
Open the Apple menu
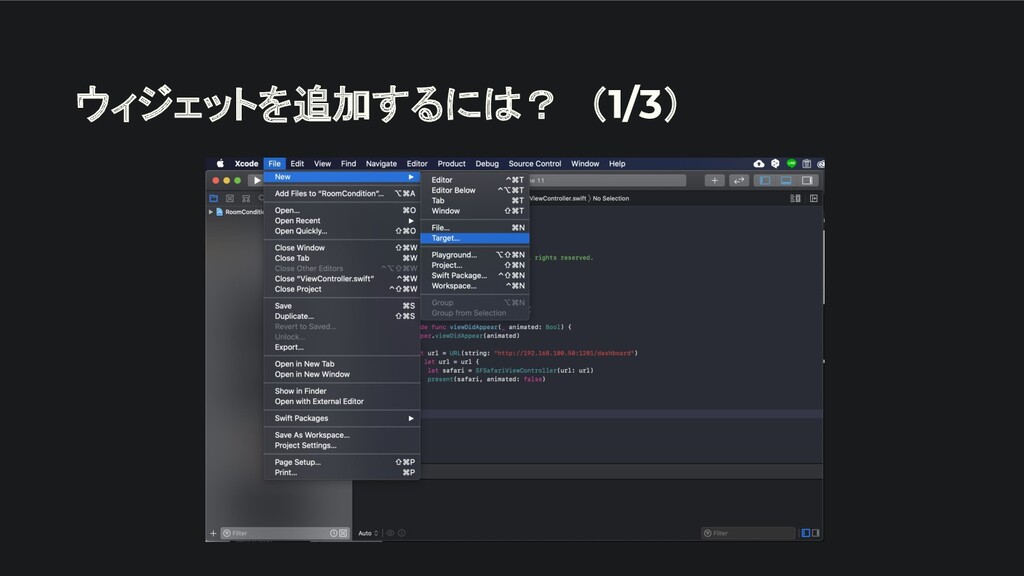coord(220,164)
